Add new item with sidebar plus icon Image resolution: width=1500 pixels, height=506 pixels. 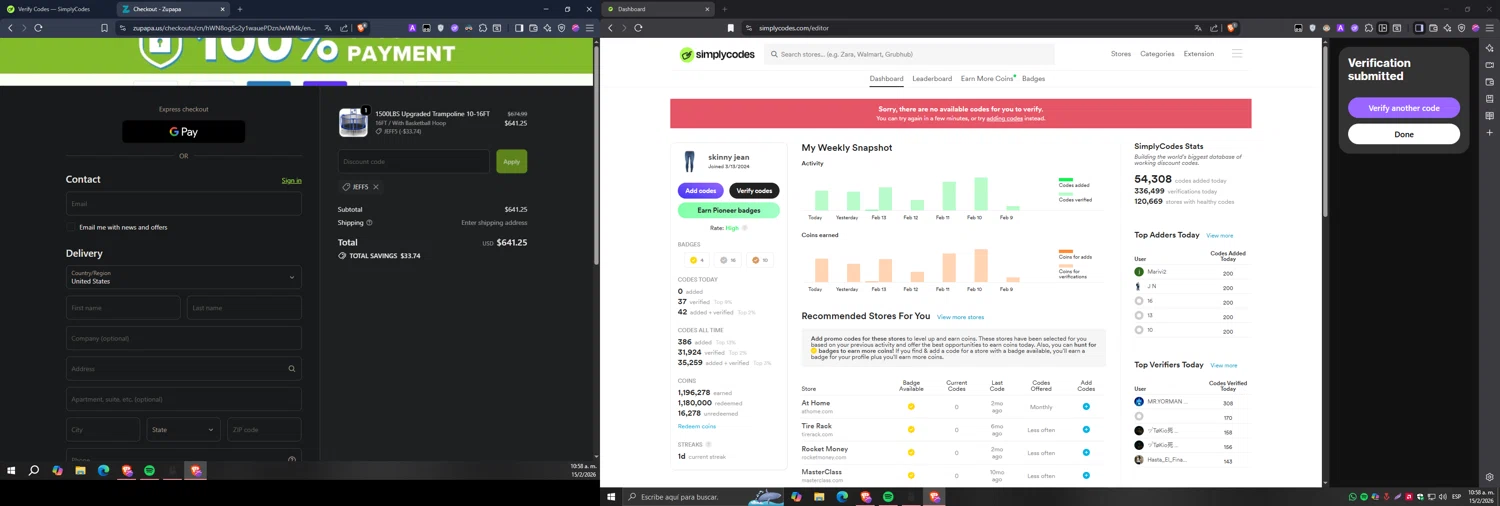1489,132
